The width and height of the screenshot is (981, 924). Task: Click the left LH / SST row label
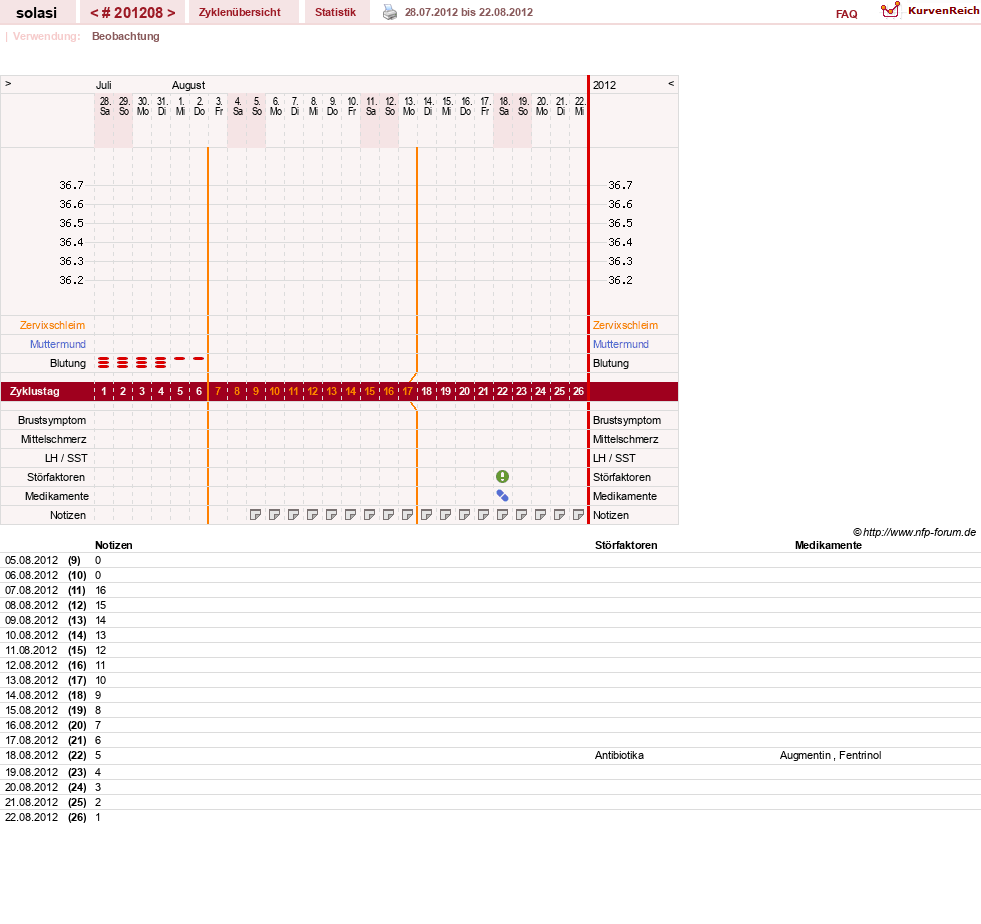[x=66, y=458]
